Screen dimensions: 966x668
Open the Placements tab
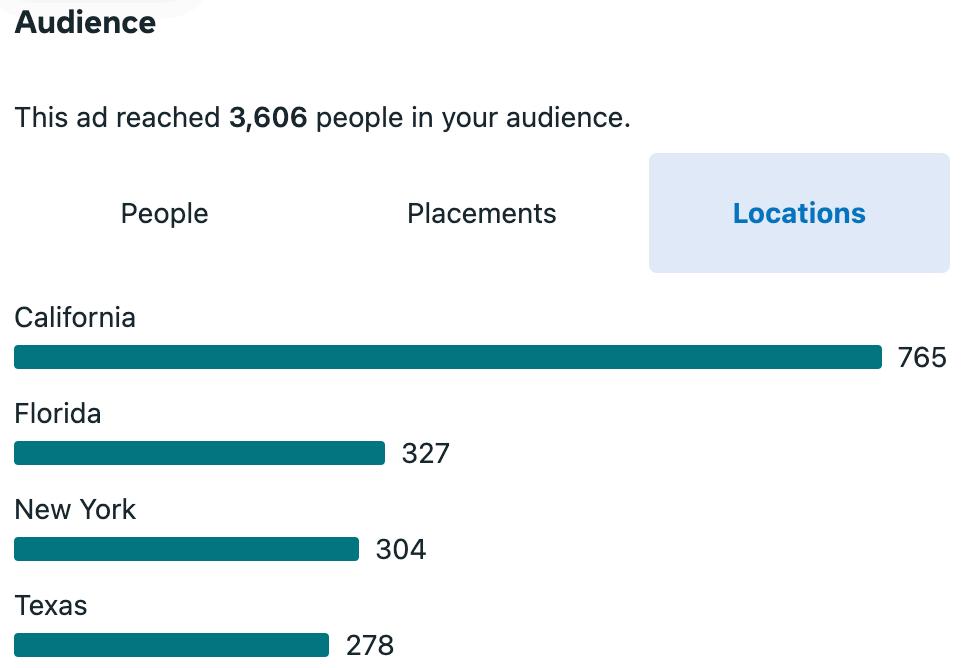click(x=482, y=213)
